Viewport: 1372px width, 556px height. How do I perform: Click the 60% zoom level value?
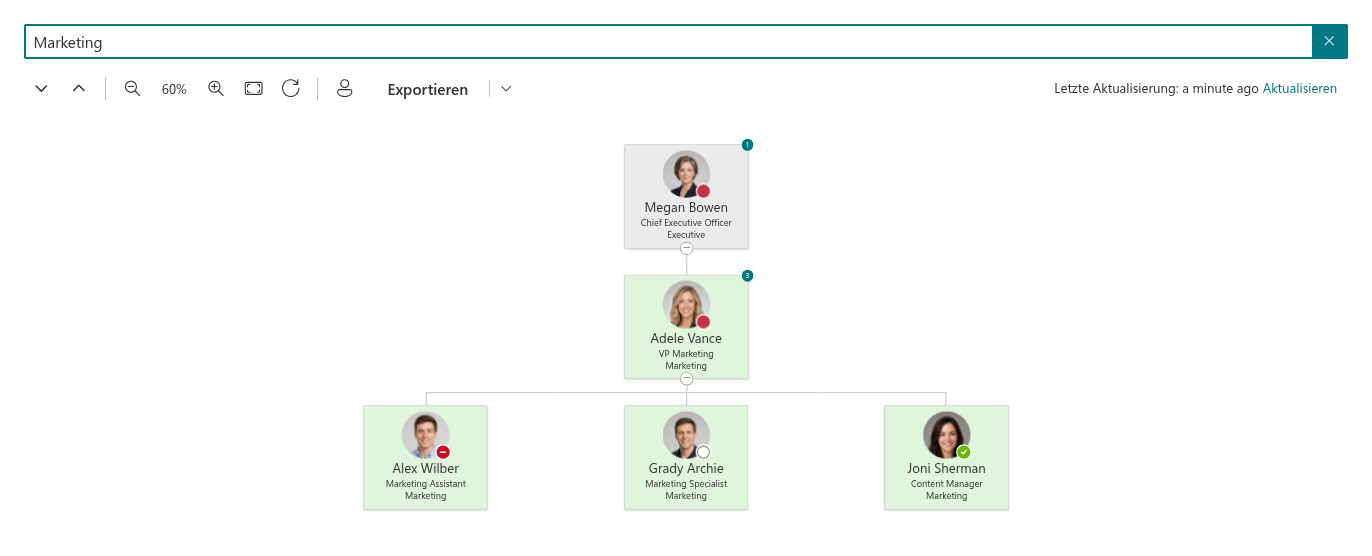[x=174, y=89]
